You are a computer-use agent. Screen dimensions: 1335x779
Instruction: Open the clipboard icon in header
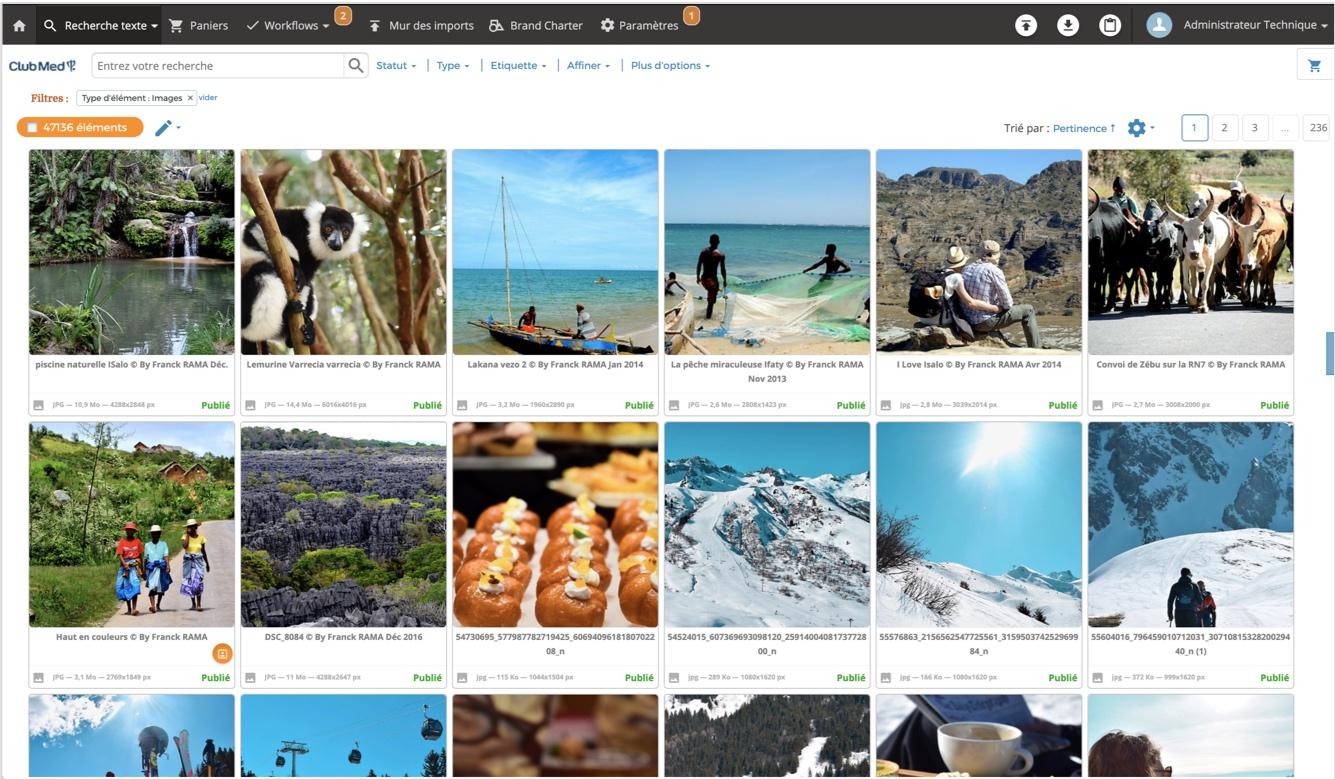pyautogui.click(x=1110, y=26)
